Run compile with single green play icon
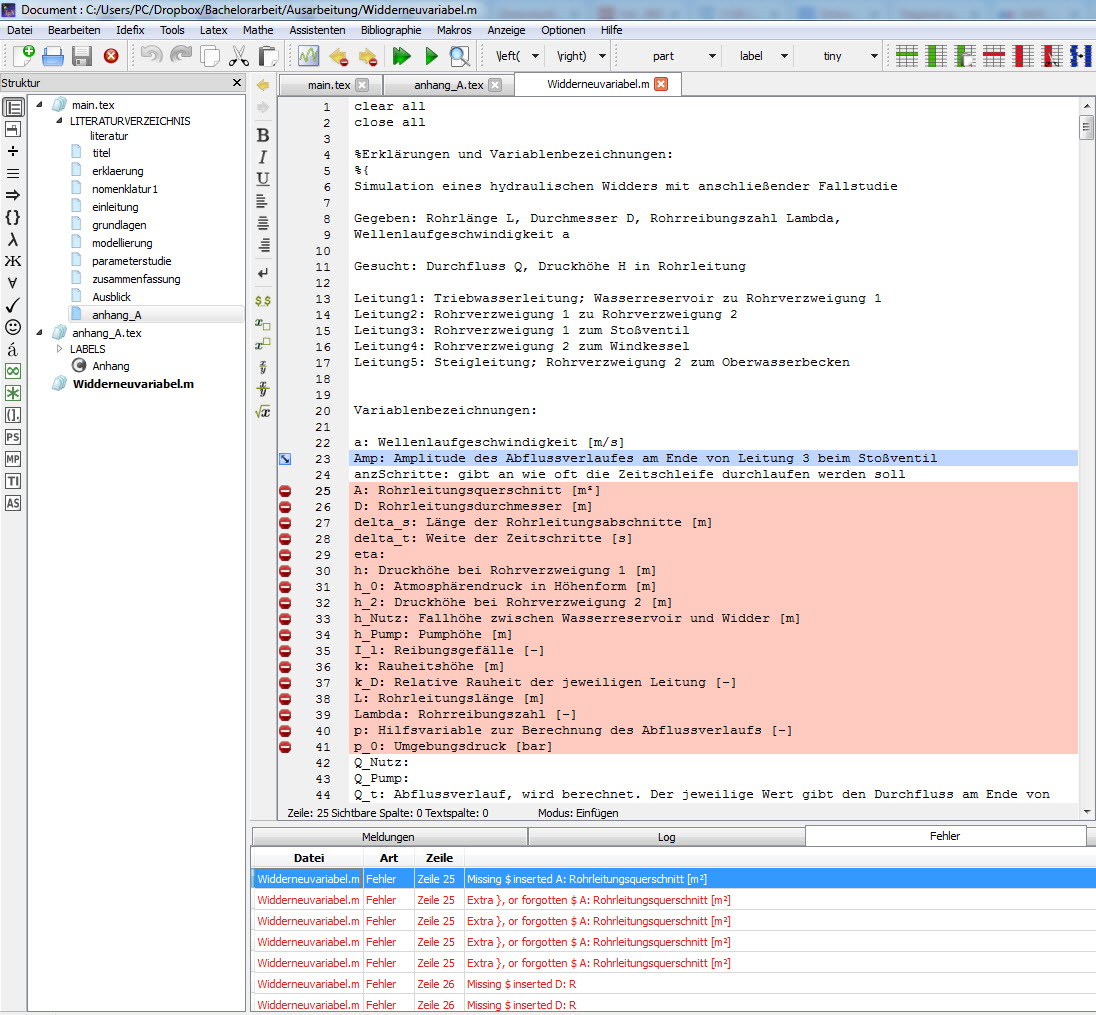1096x1015 pixels. click(x=431, y=56)
